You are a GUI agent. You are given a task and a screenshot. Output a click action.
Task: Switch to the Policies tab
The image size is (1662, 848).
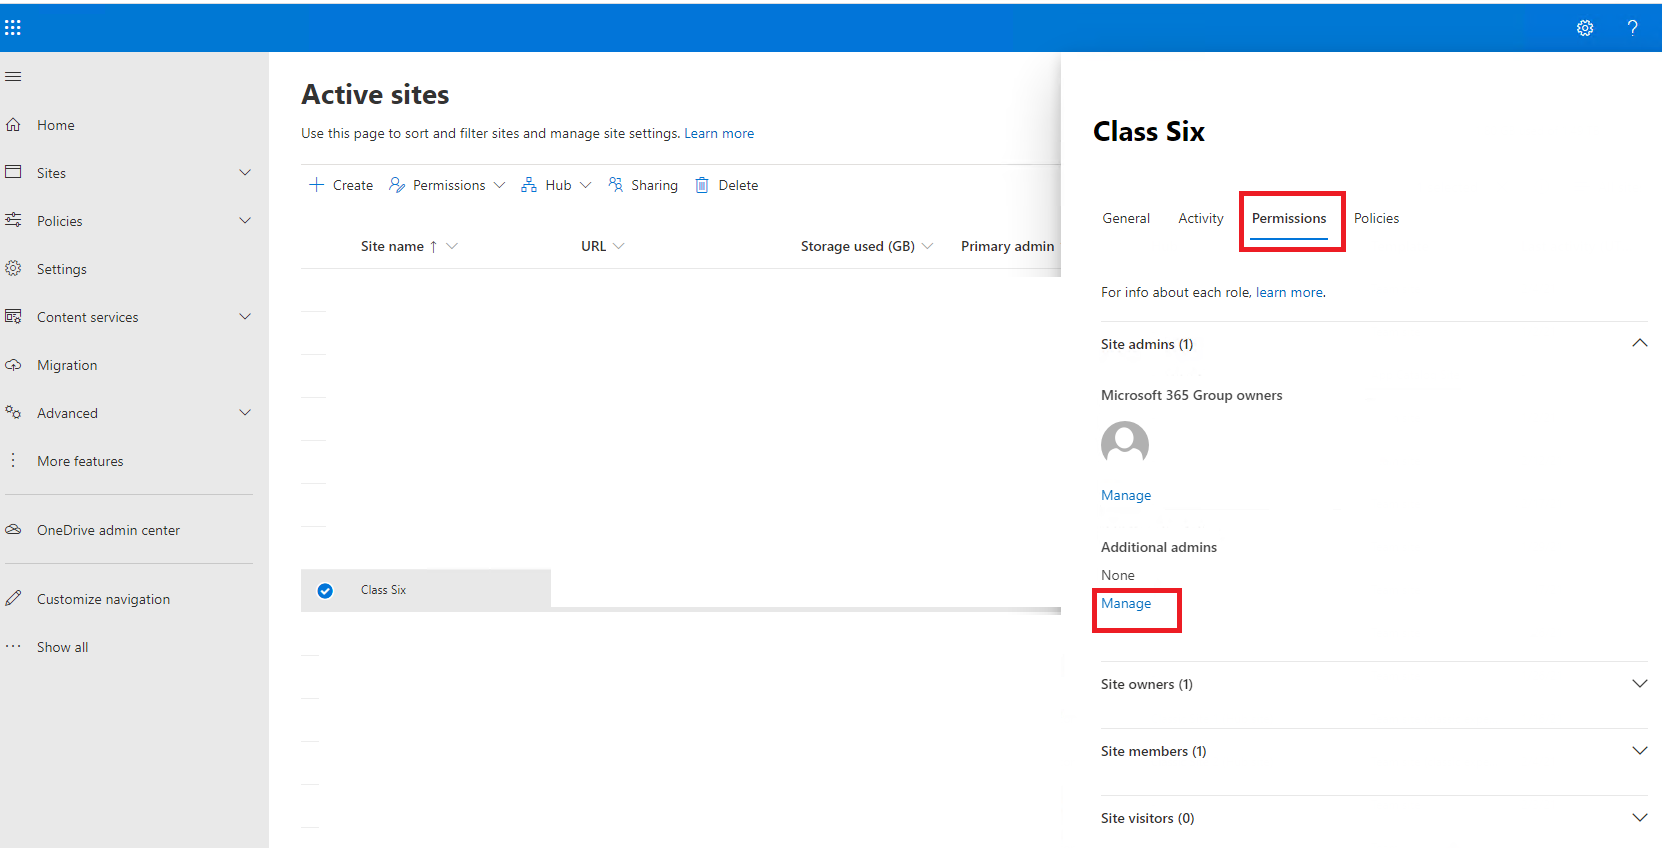tap(1376, 218)
